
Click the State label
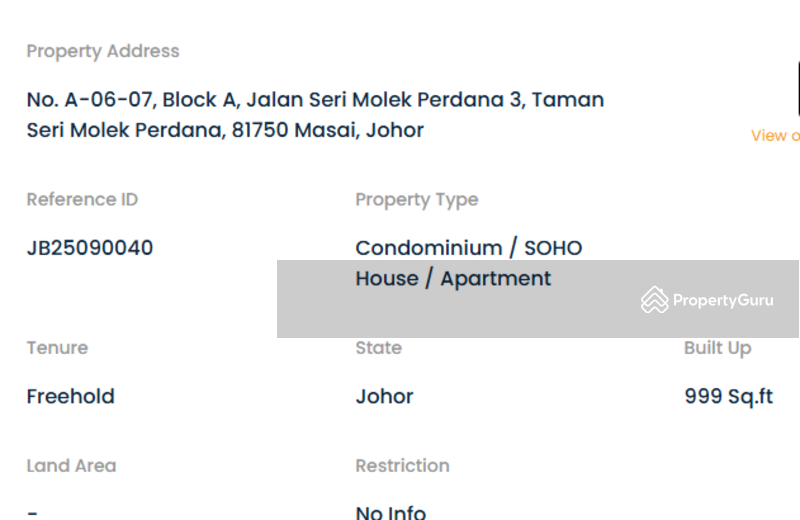coord(379,348)
